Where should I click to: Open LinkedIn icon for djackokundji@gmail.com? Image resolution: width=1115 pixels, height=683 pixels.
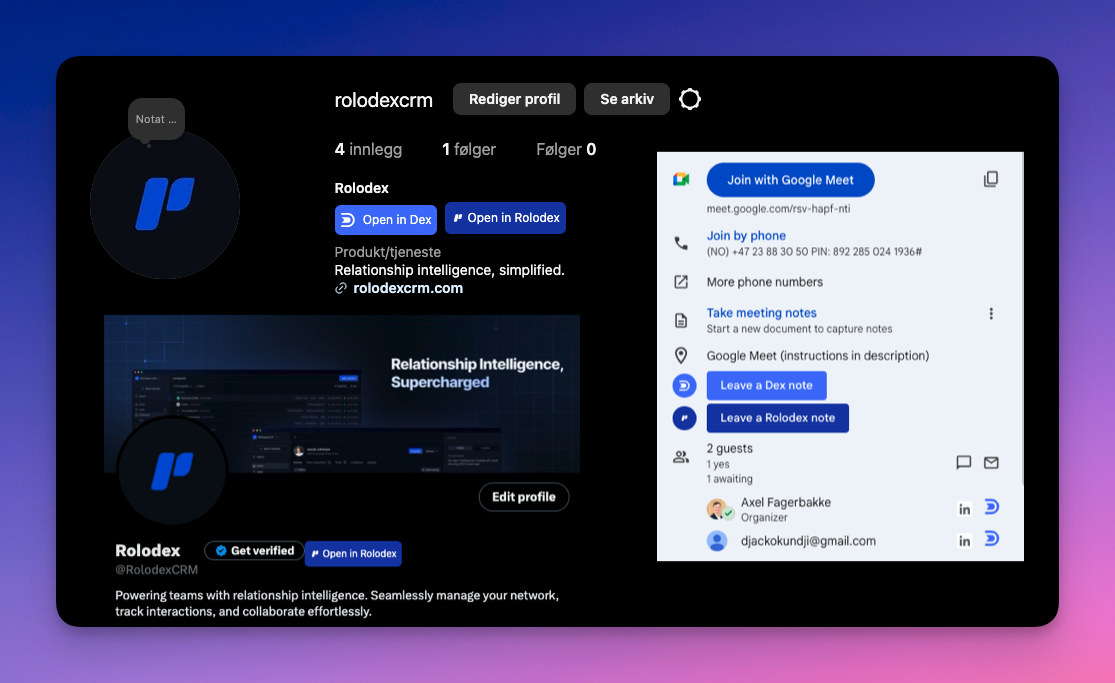point(964,541)
